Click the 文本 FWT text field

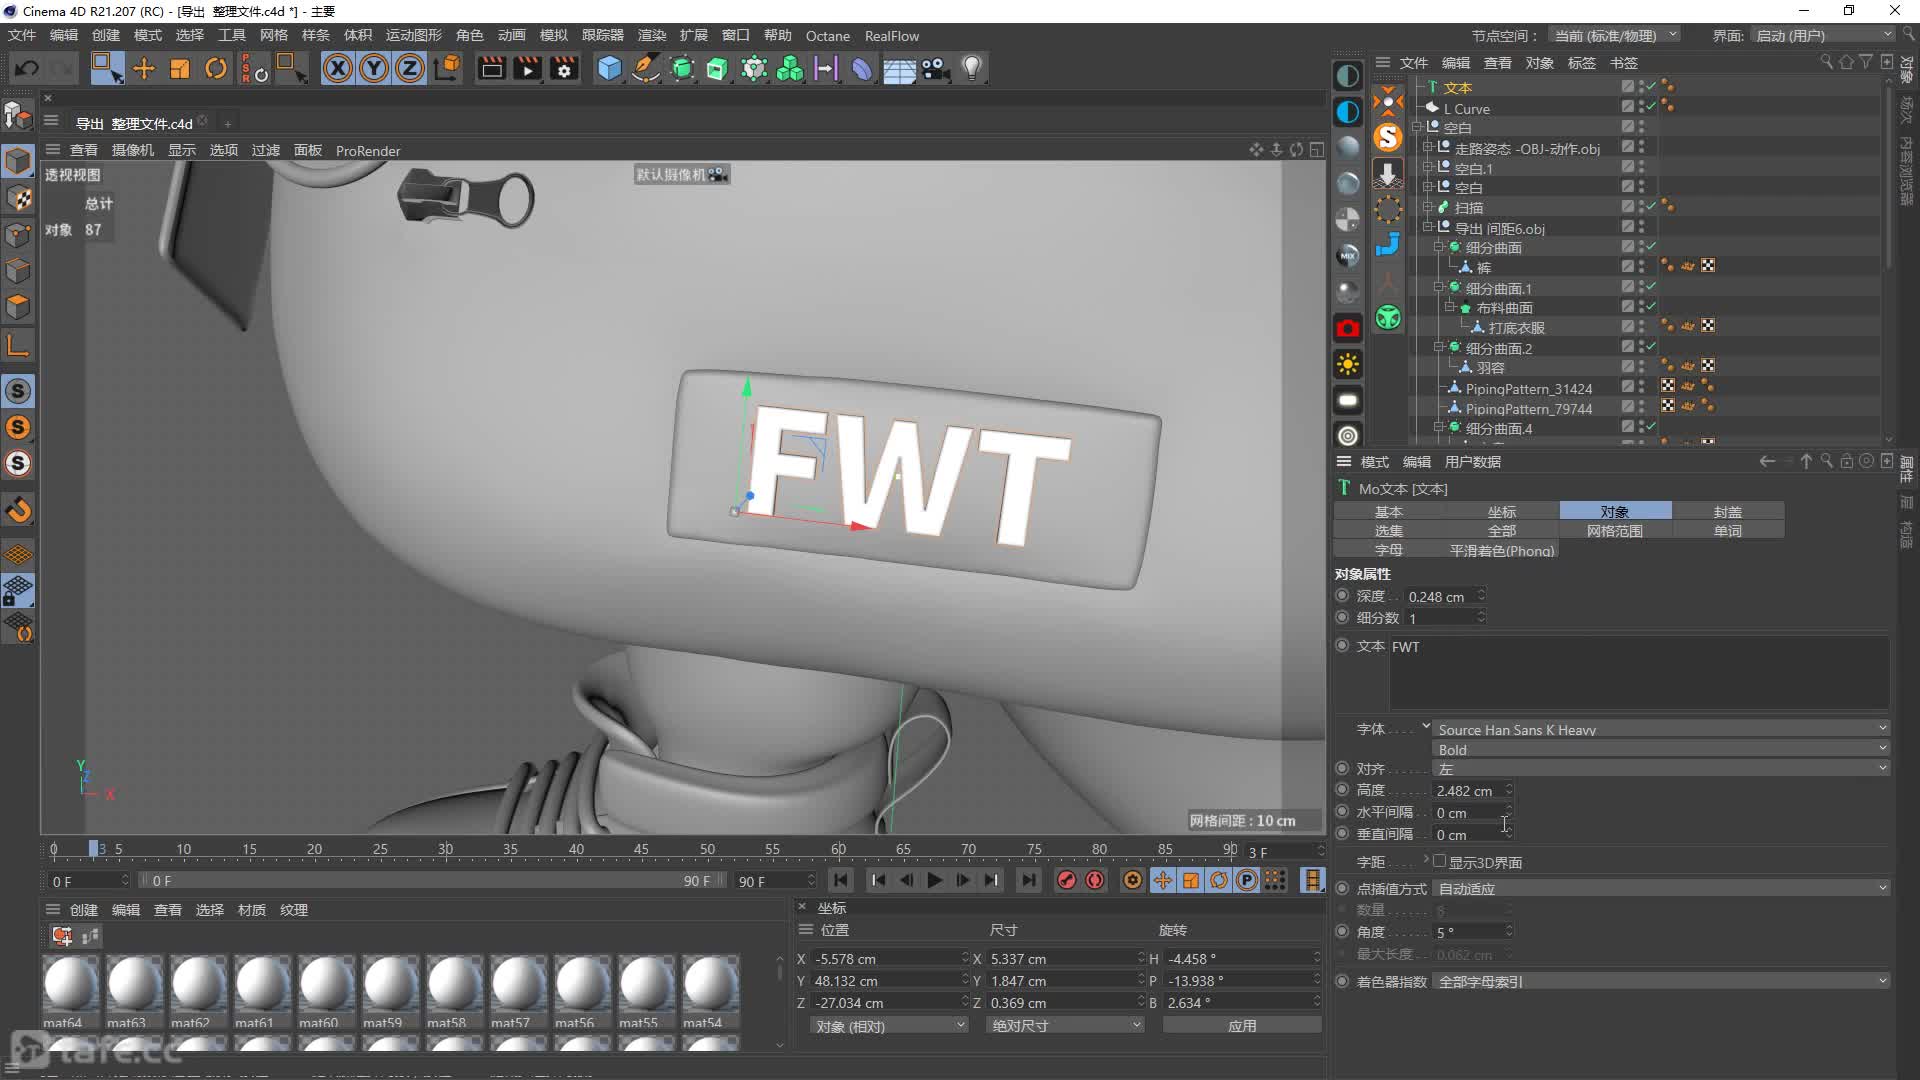pyautogui.click(x=1639, y=672)
